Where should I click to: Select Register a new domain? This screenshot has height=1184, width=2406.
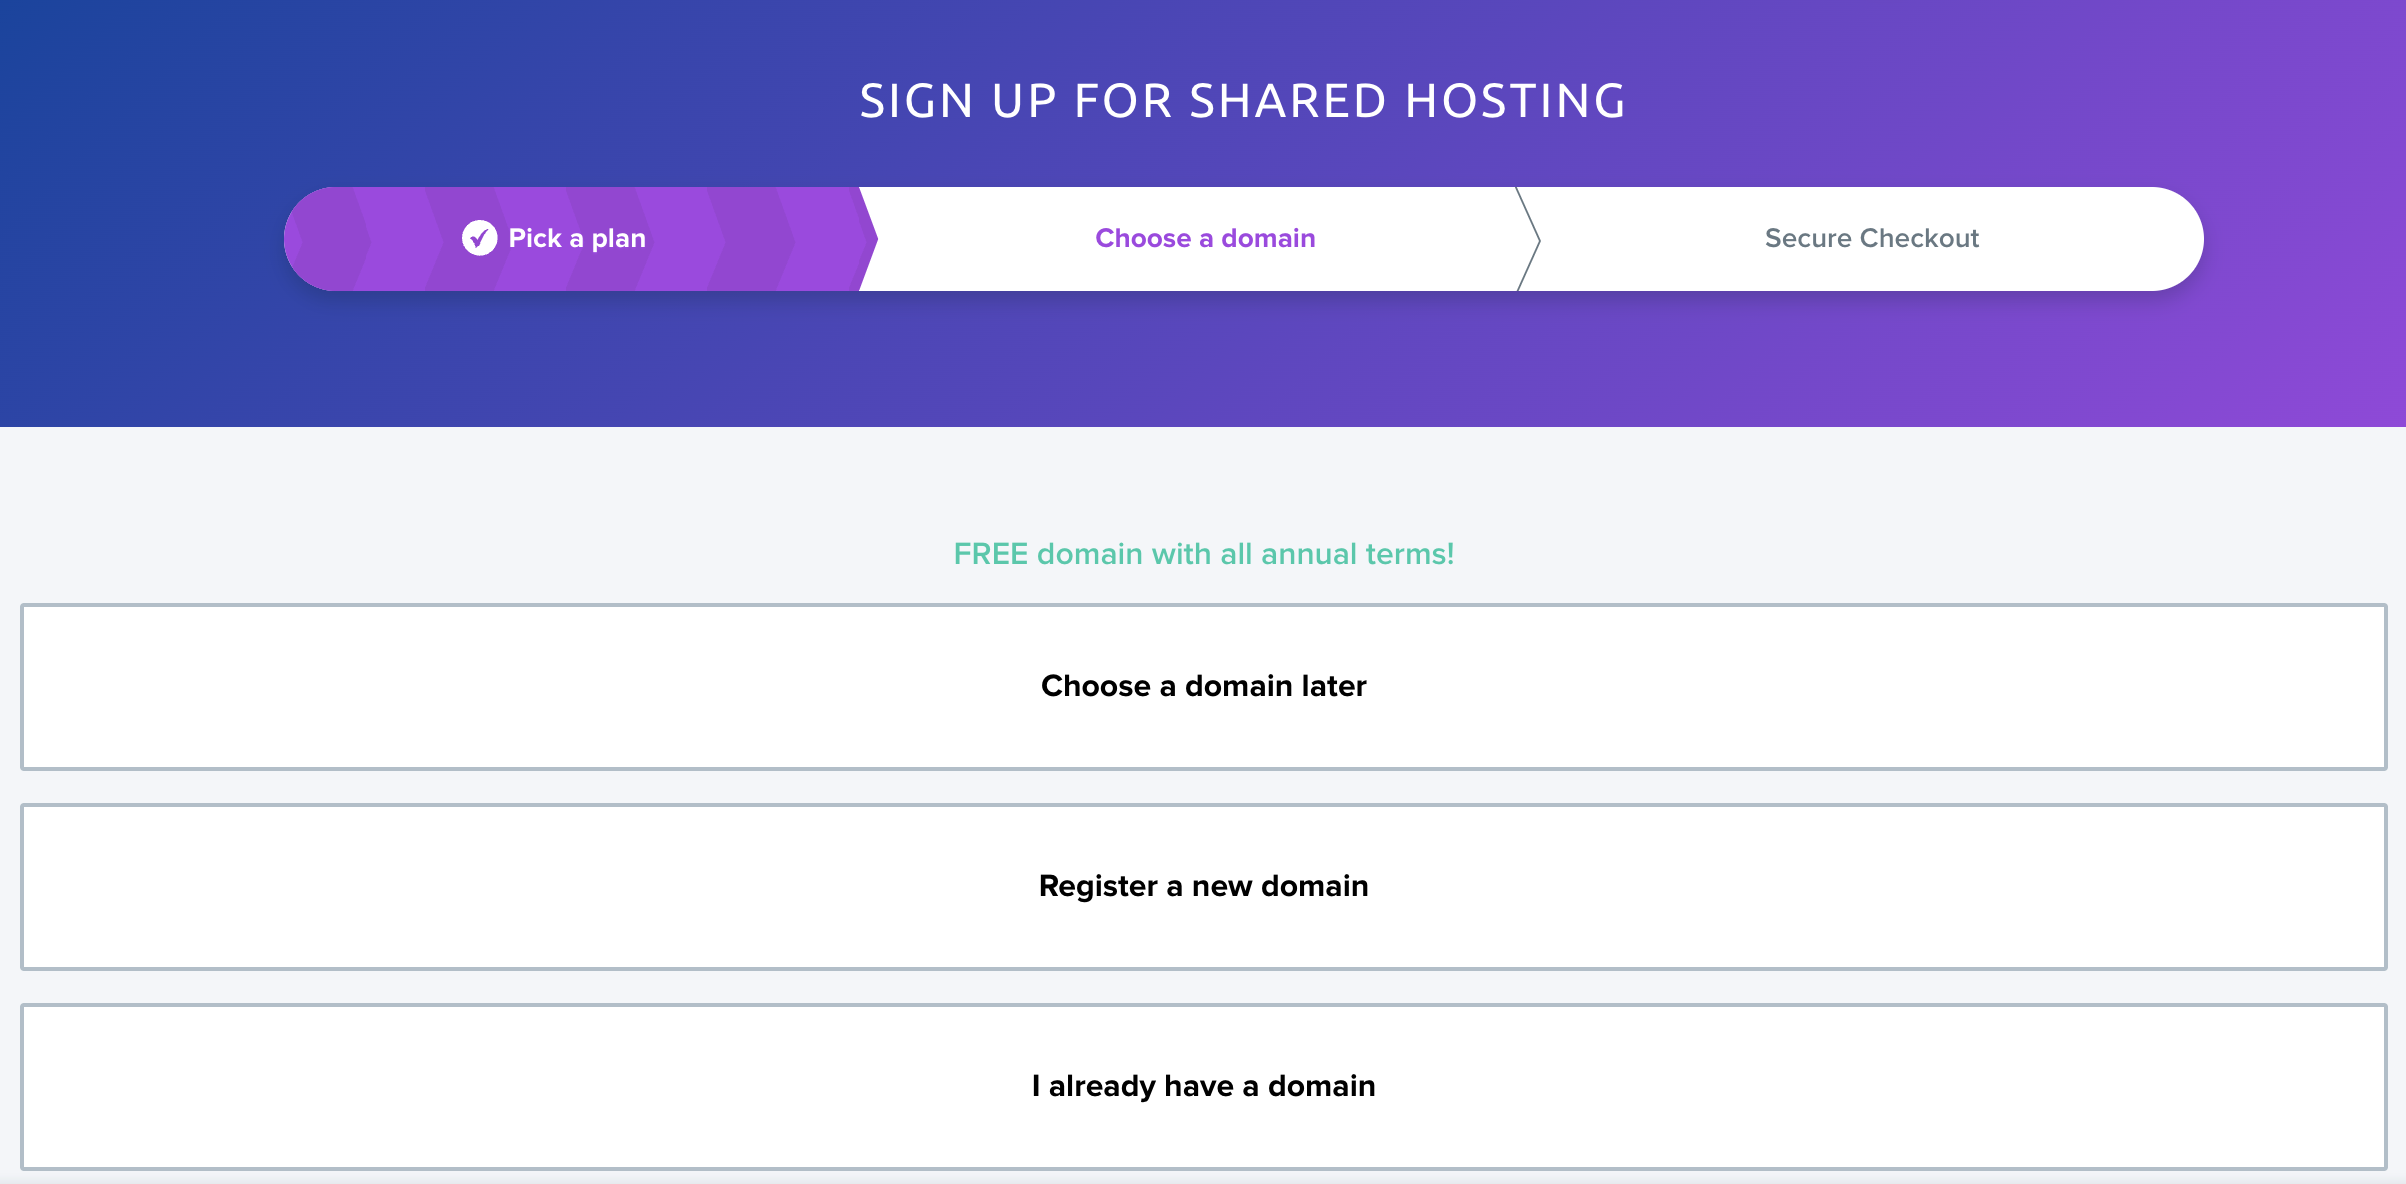pyautogui.click(x=1203, y=886)
